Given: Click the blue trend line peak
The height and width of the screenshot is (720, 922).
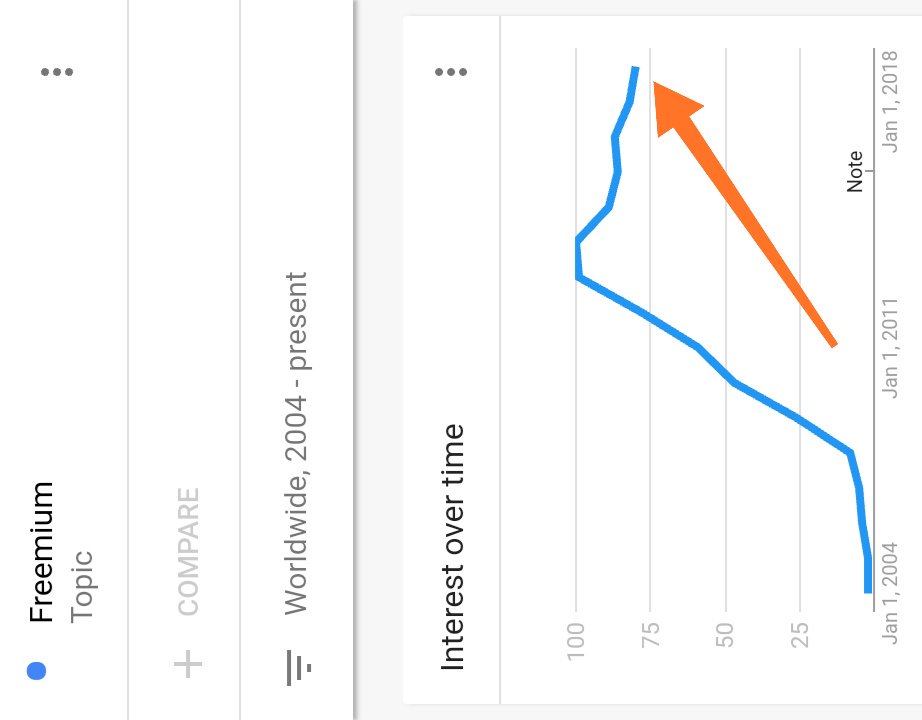Looking at the screenshot, I should click(x=579, y=259).
